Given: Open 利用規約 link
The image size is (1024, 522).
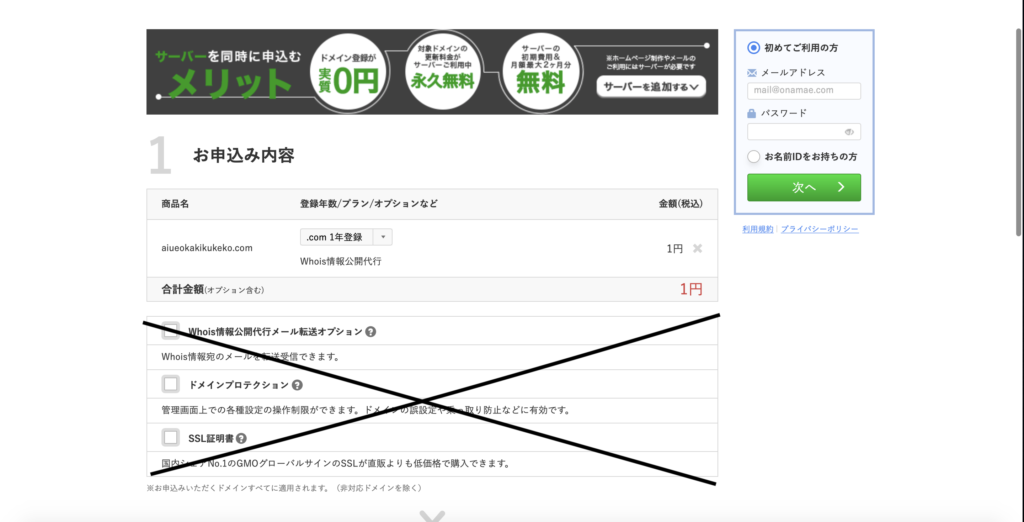Looking at the screenshot, I should (758, 229).
